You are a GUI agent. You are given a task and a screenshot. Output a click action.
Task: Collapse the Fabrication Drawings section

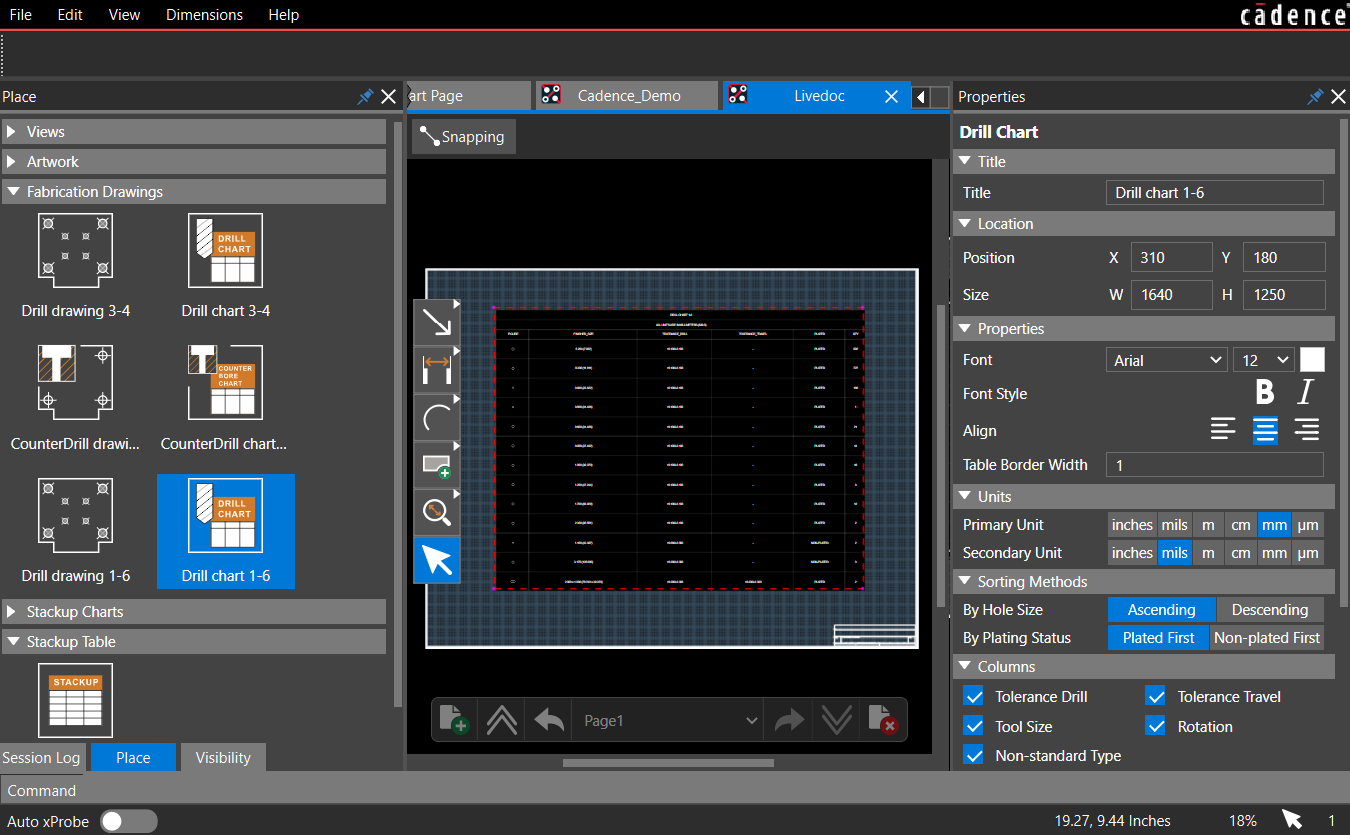coord(194,192)
